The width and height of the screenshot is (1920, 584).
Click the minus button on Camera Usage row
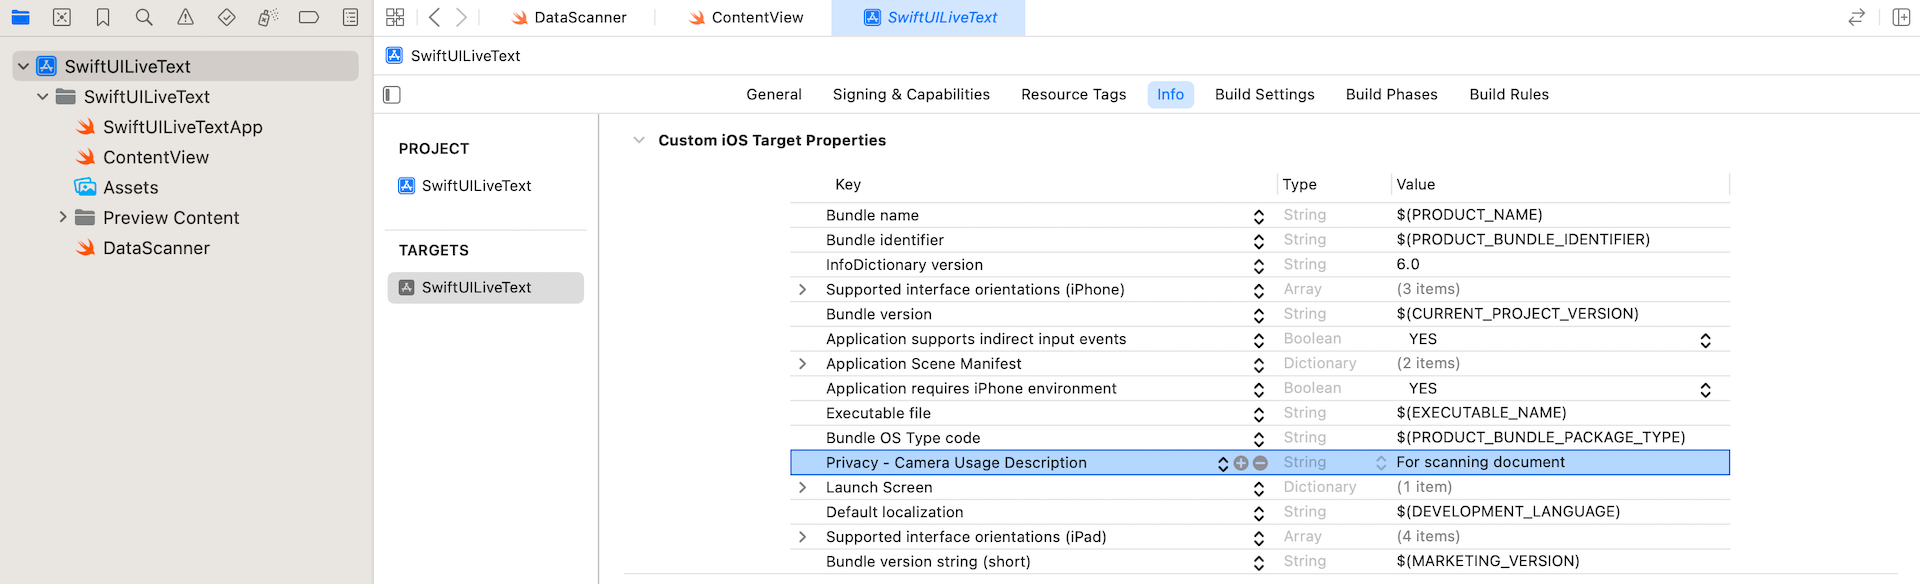[x=1260, y=463]
